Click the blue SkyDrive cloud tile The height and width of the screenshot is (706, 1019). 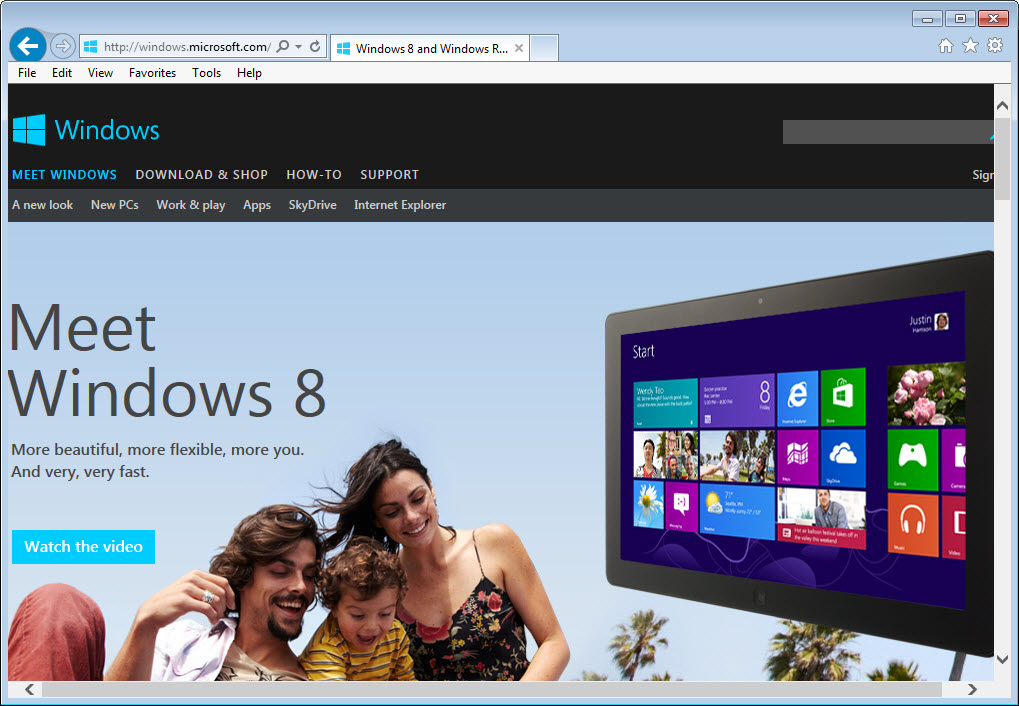coord(843,458)
